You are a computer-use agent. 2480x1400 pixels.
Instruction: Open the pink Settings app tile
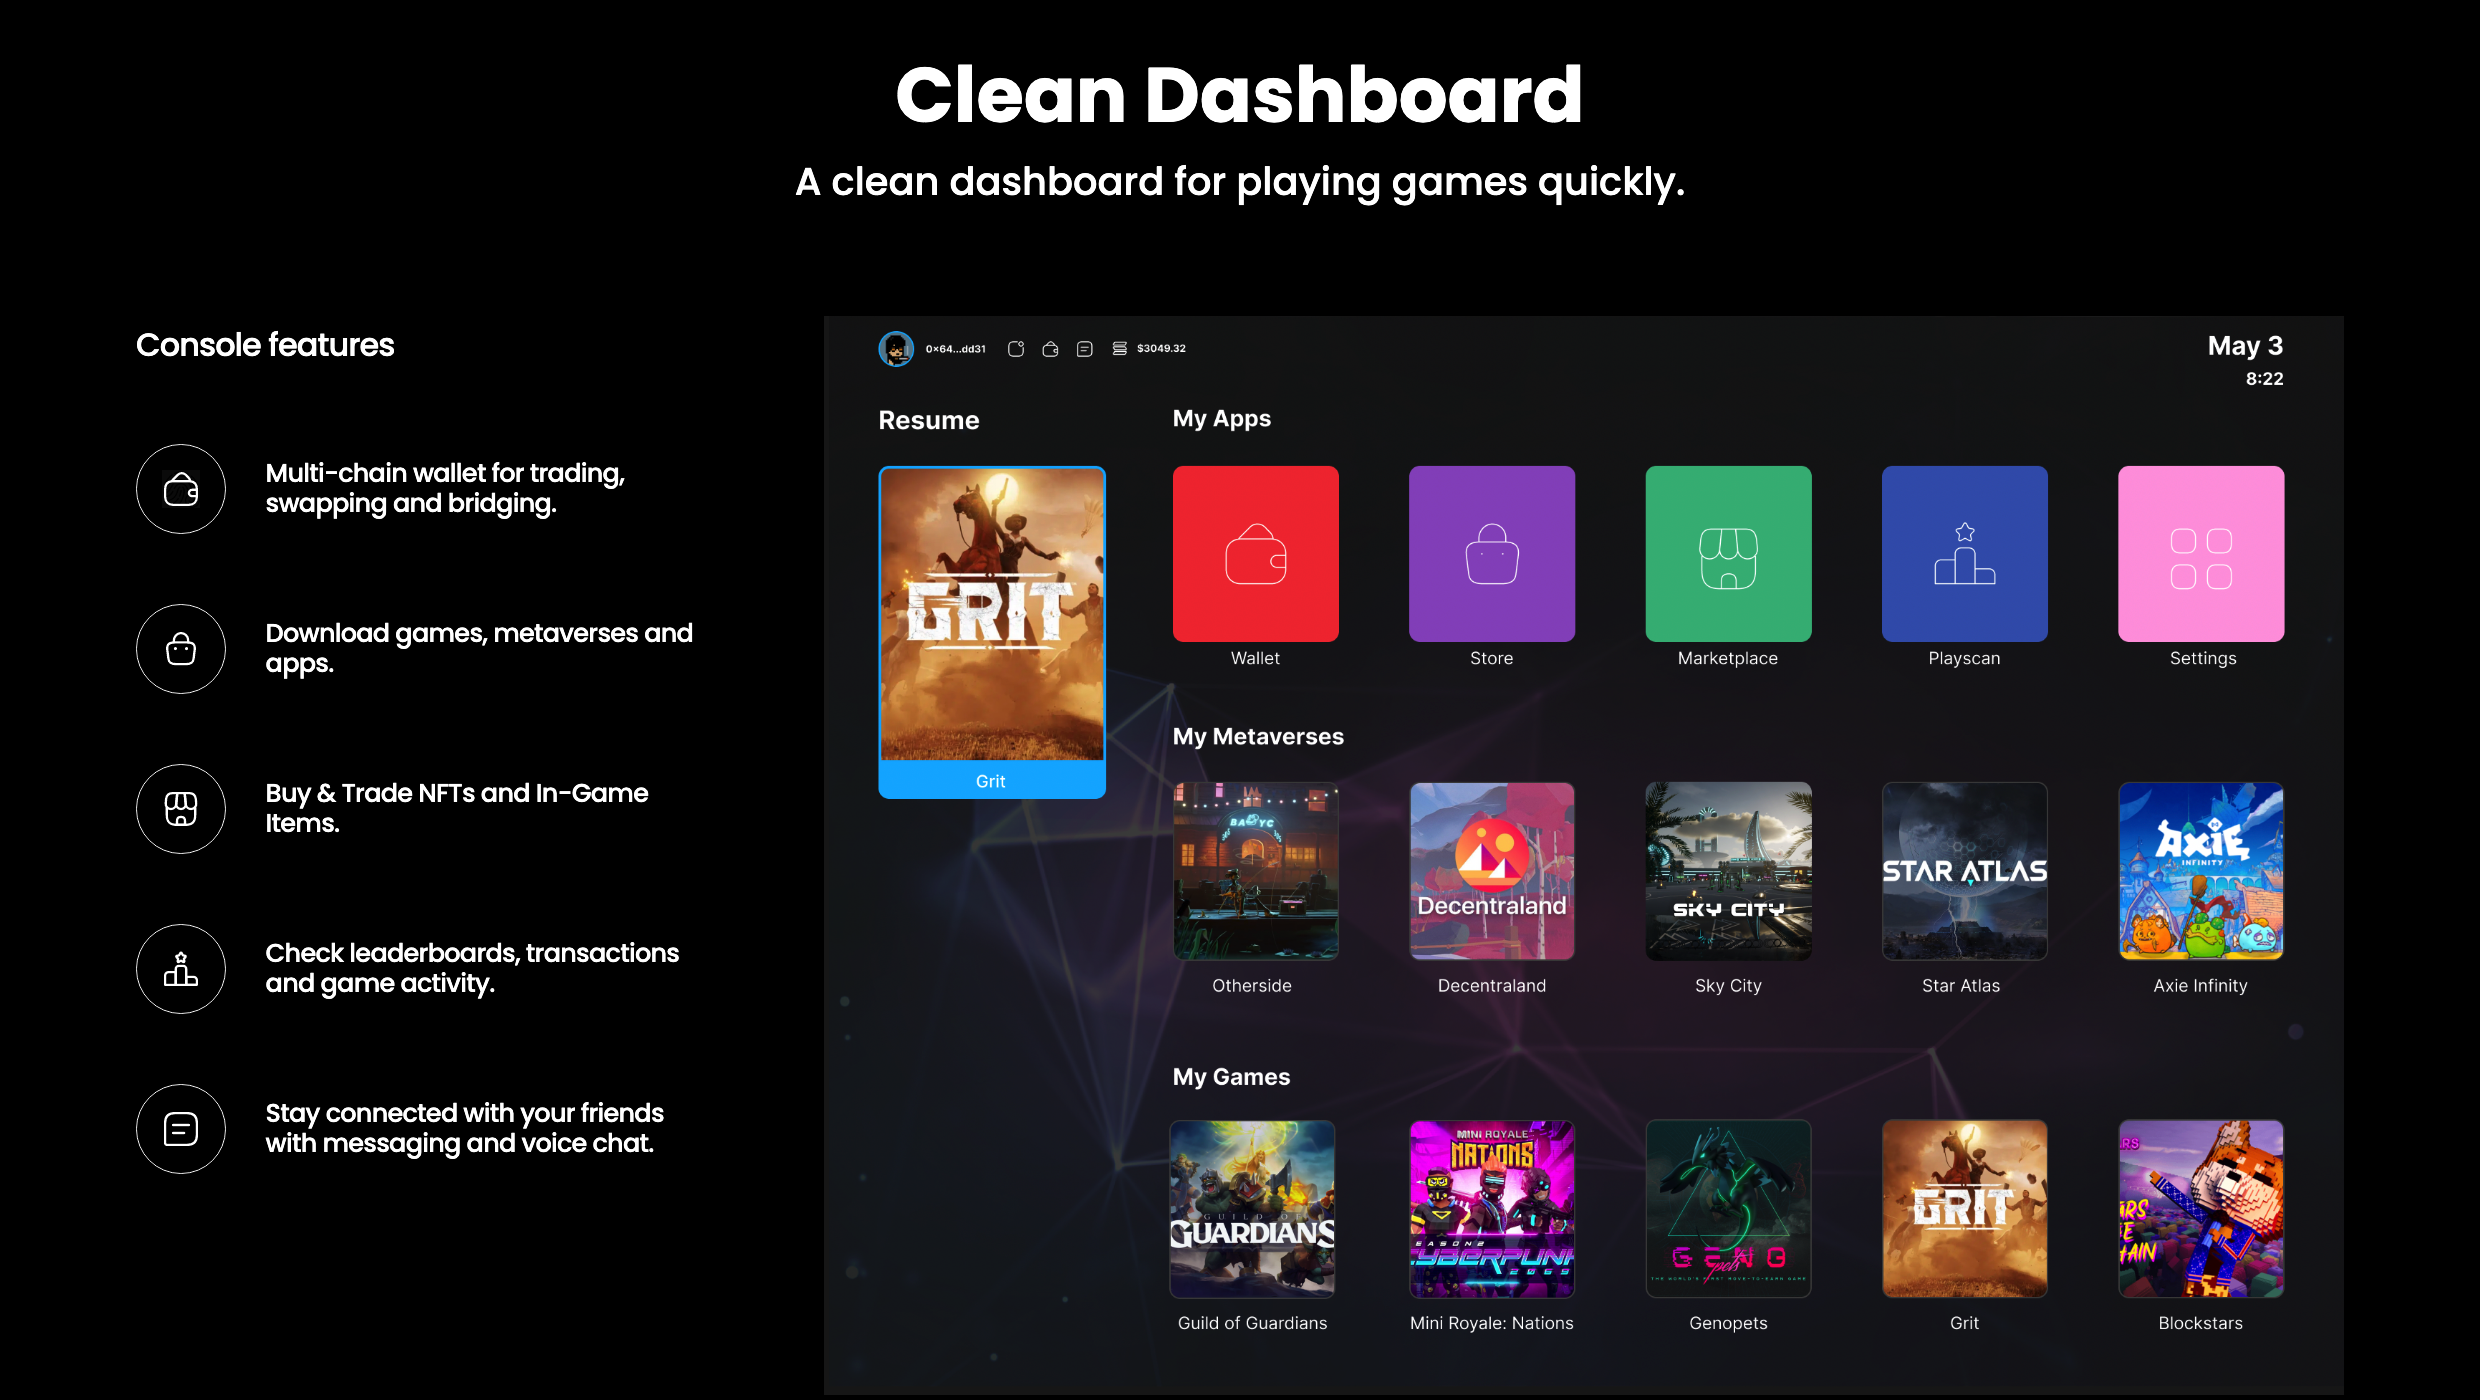click(x=2201, y=553)
